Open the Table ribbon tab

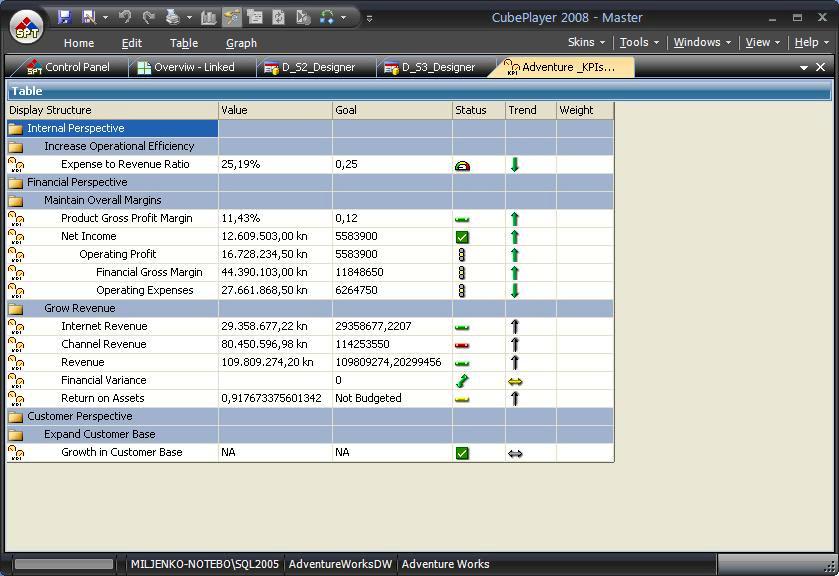[184, 43]
